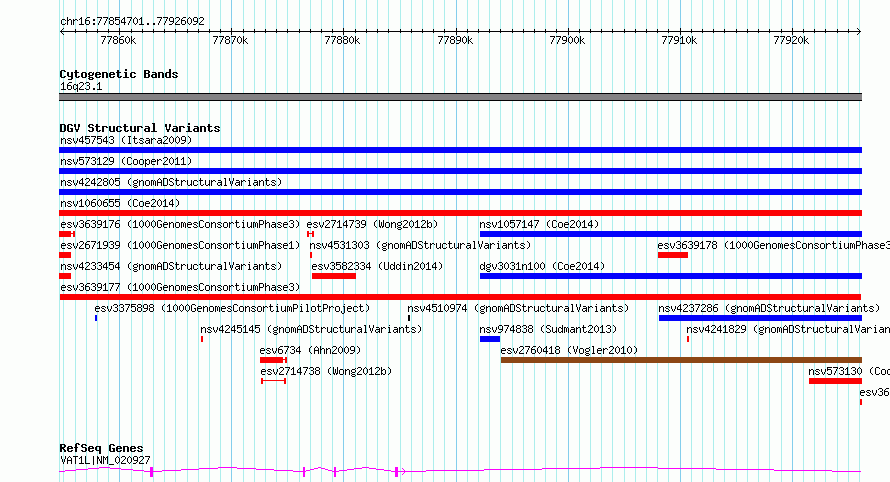Click the blue bar under nsv573129
This screenshot has width=890, height=482.
460,171
